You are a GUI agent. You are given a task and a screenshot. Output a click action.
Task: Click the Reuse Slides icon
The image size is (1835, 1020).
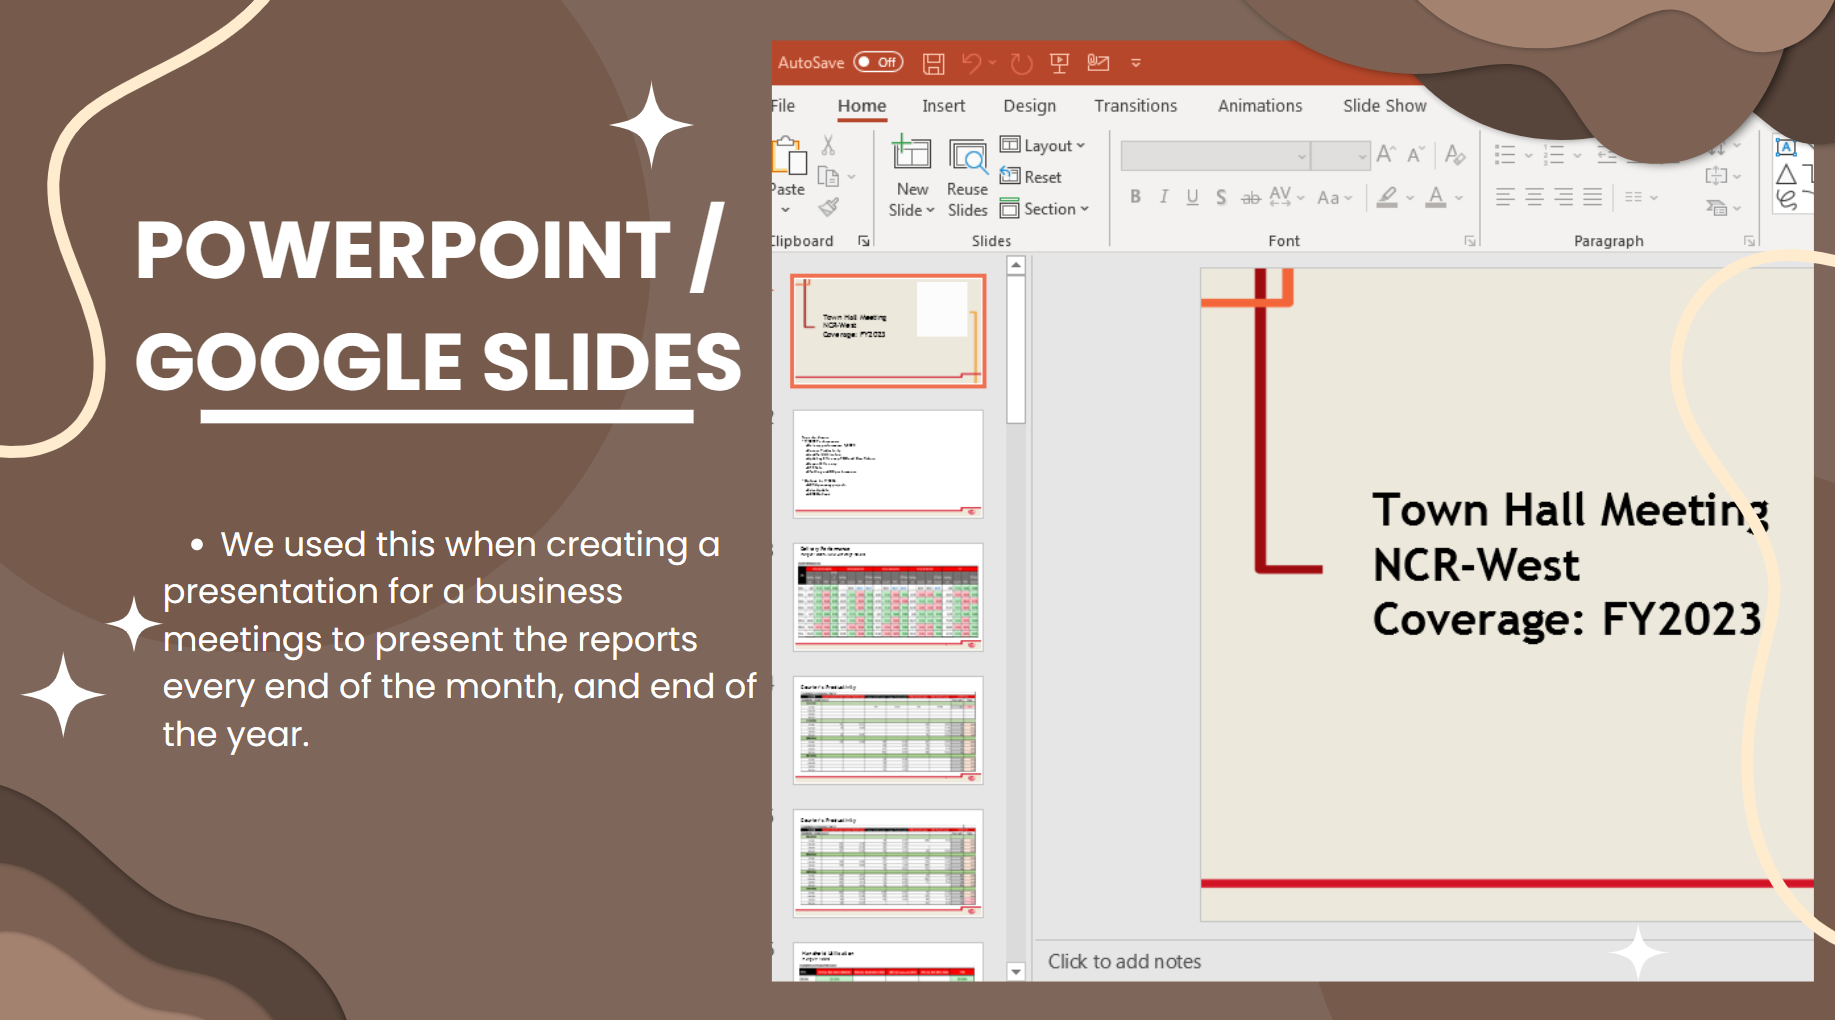pyautogui.click(x=967, y=157)
